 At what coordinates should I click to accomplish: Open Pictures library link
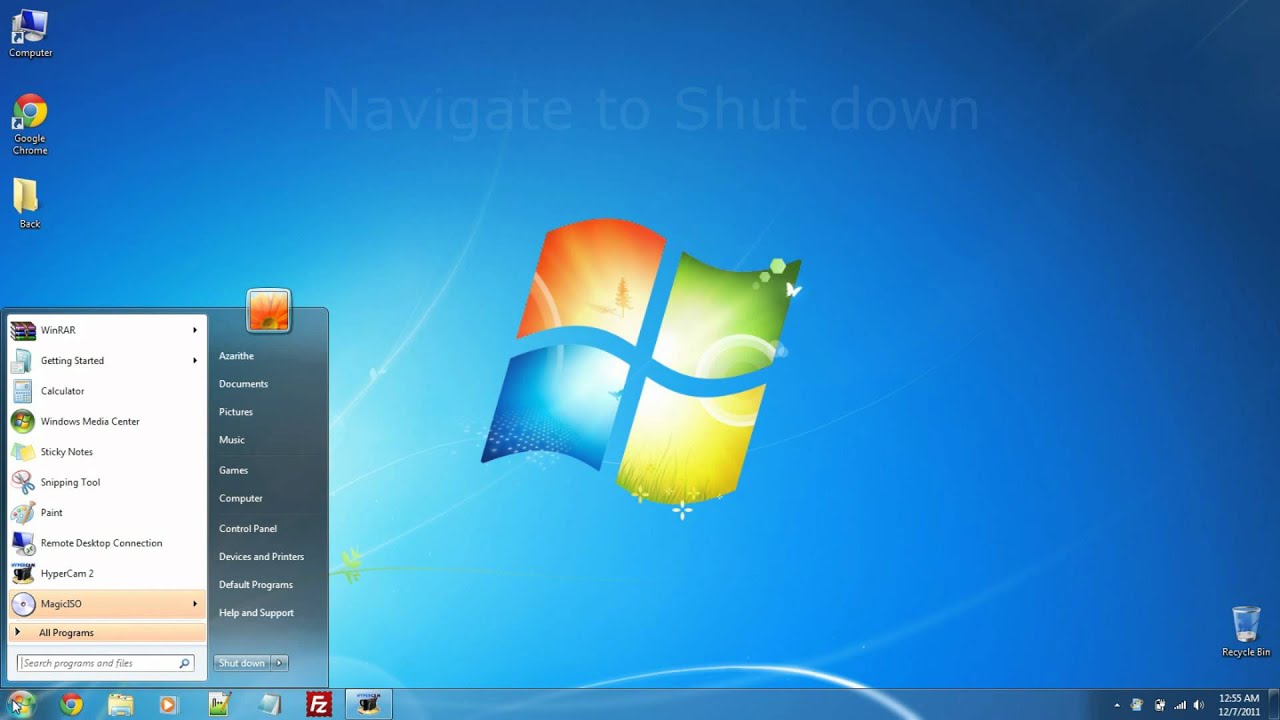(x=236, y=412)
